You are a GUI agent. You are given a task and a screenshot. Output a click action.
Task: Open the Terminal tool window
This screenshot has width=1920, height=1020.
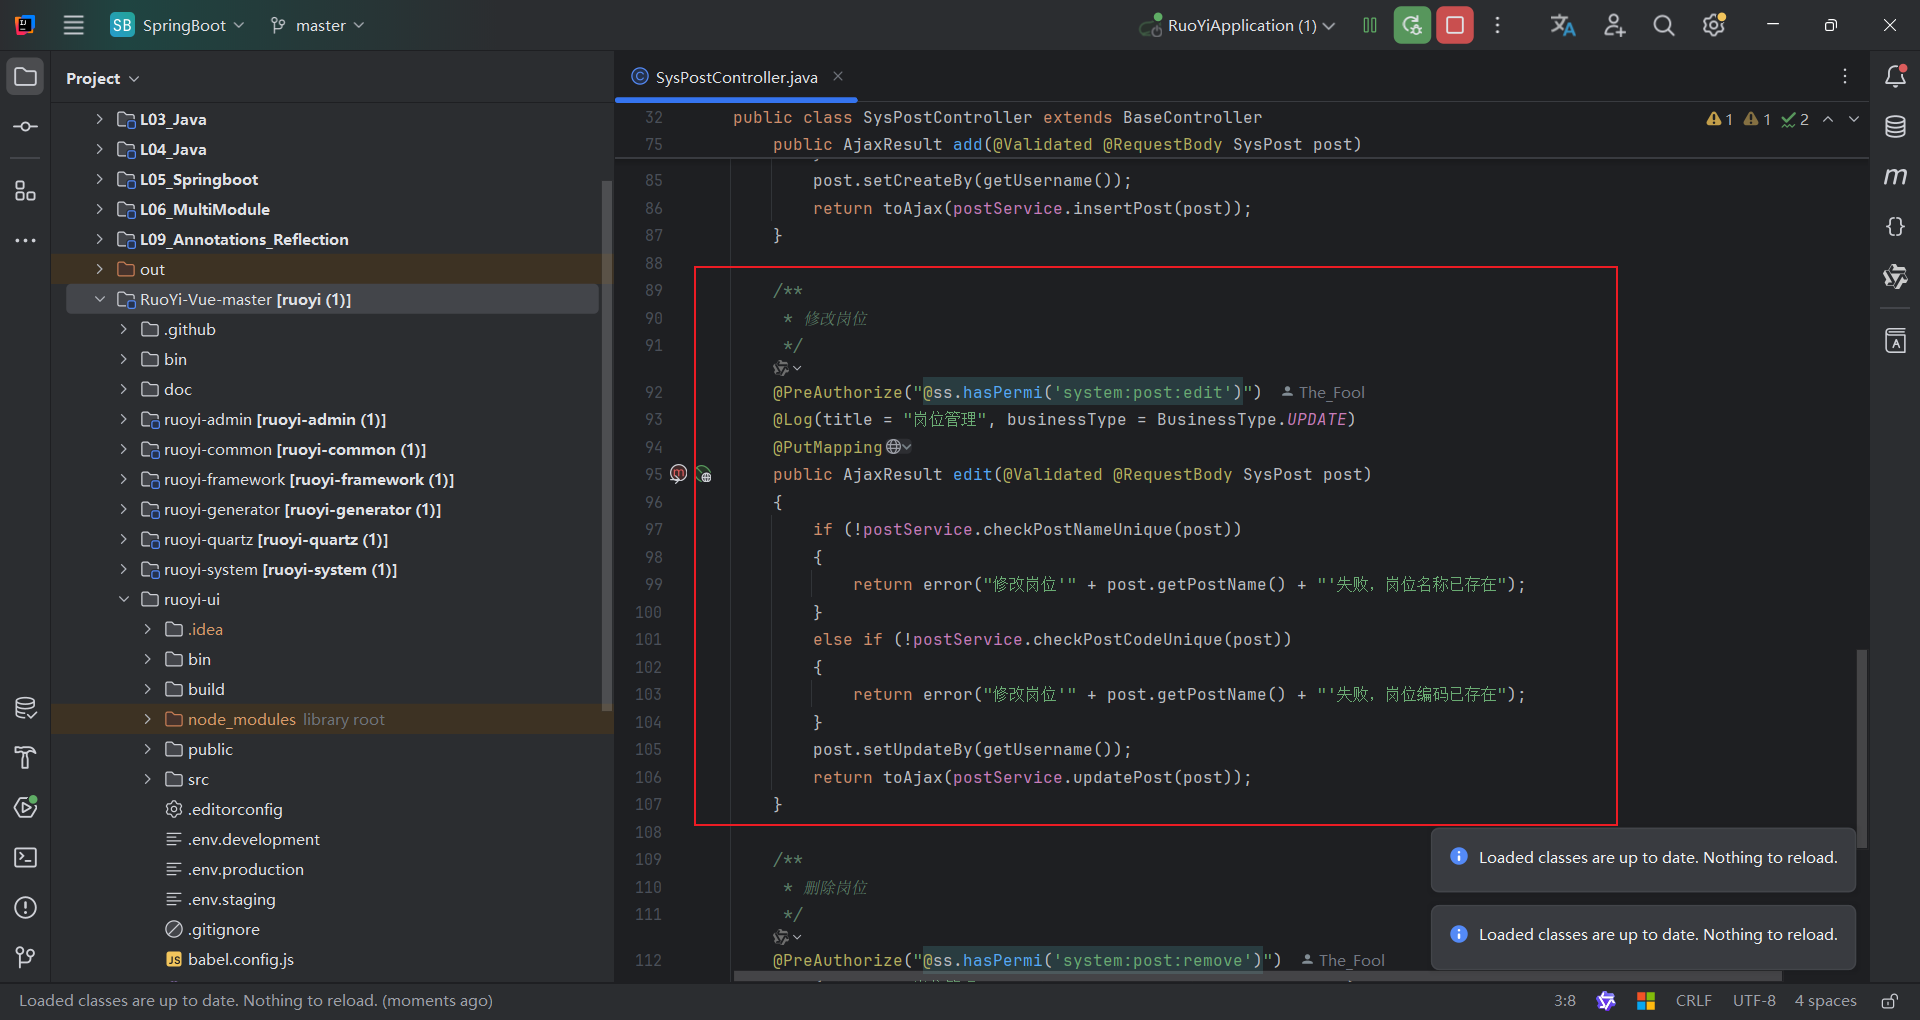click(26, 858)
